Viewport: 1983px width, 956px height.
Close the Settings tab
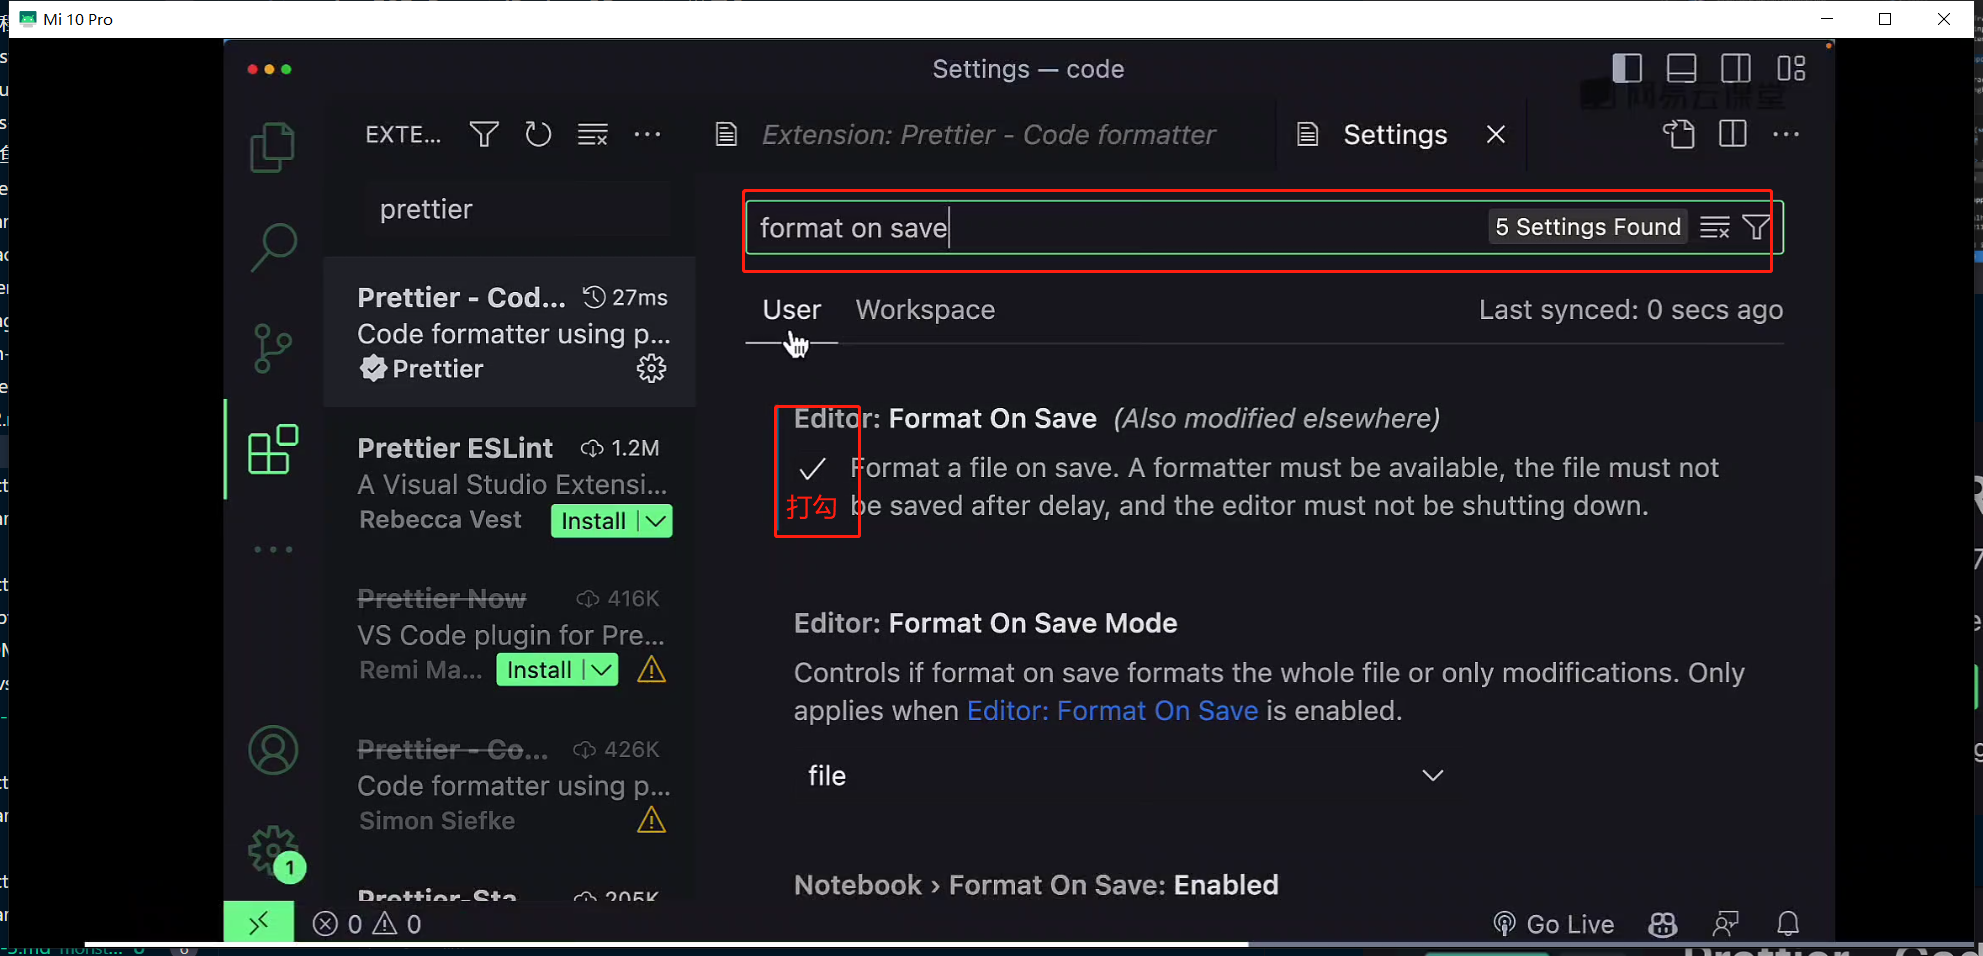[x=1495, y=134]
